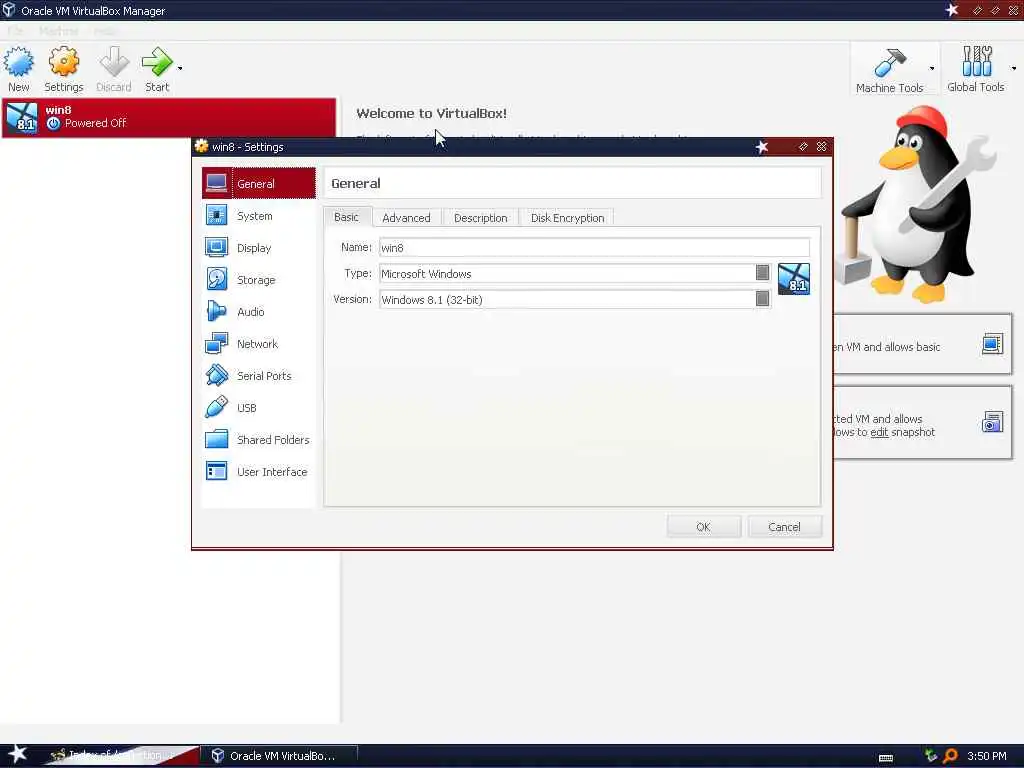Viewport: 1024px width, 768px height.
Task: Switch to the Description tab
Action: tap(481, 217)
